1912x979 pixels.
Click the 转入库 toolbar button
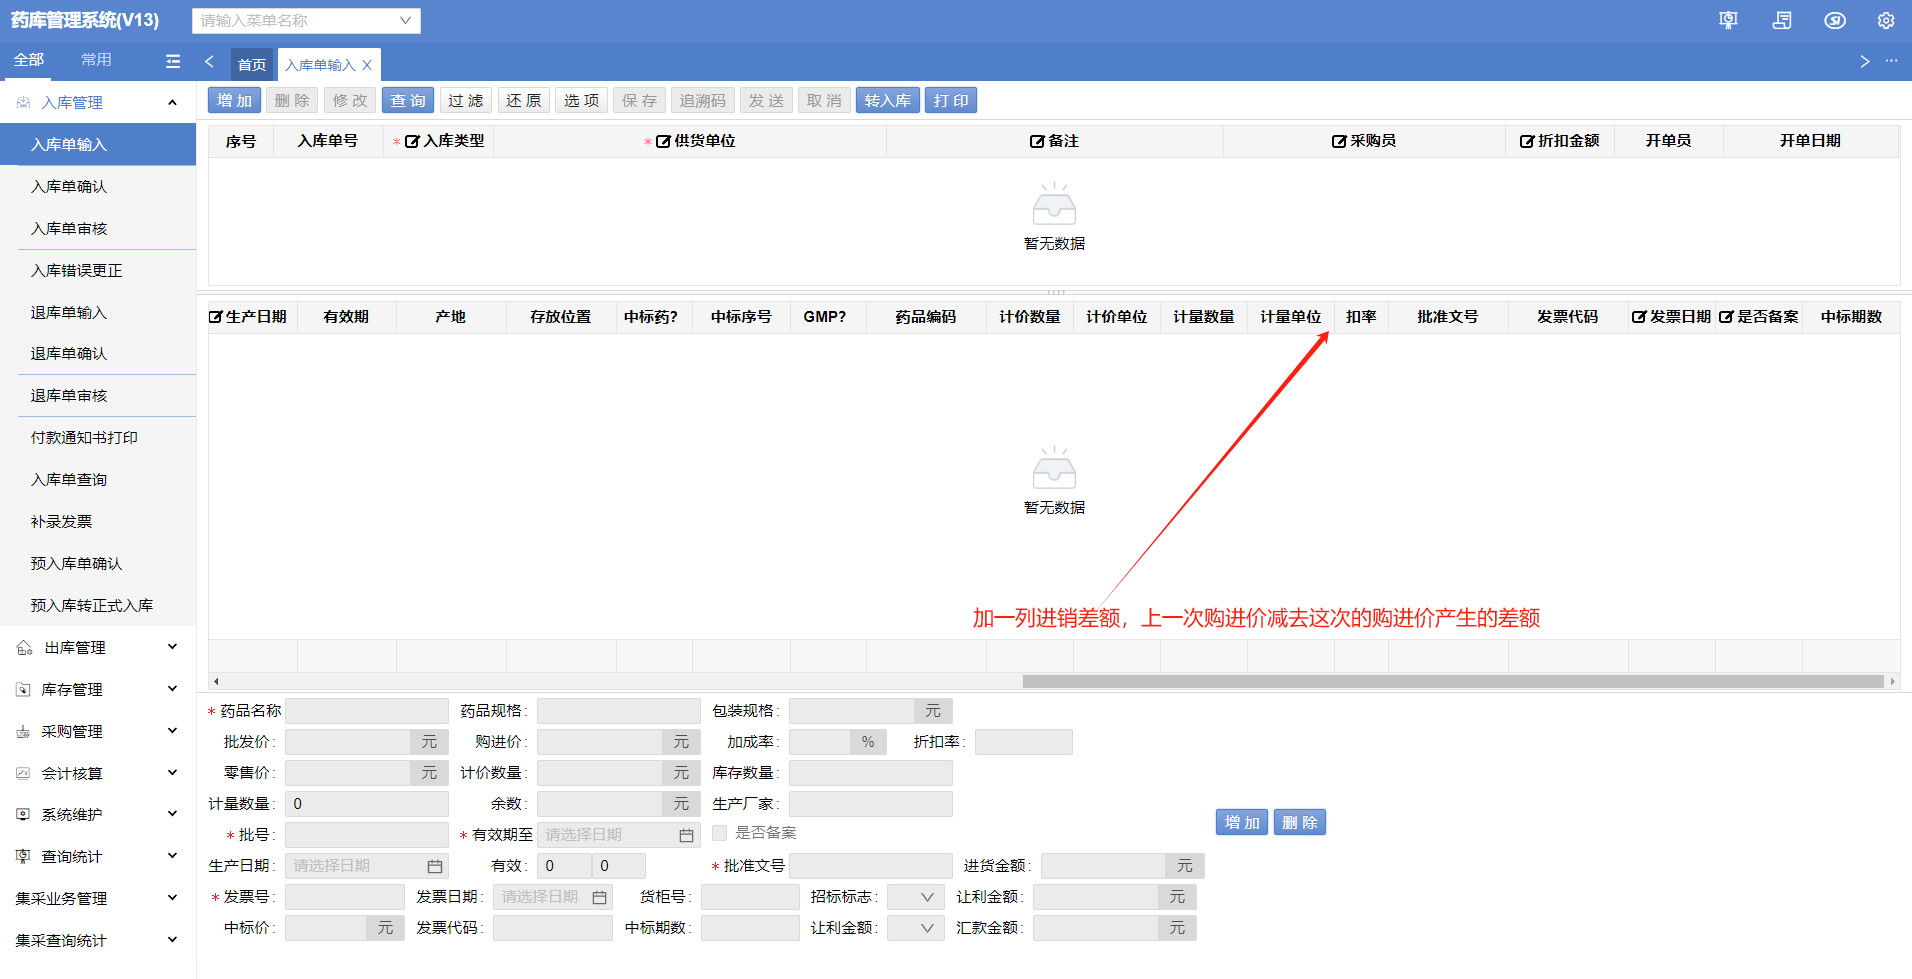888,101
